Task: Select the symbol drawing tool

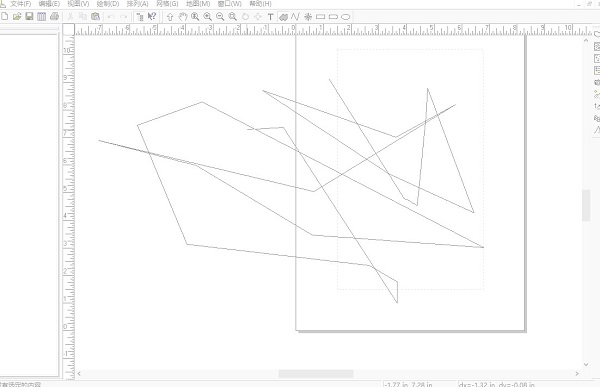Action: point(308,16)
